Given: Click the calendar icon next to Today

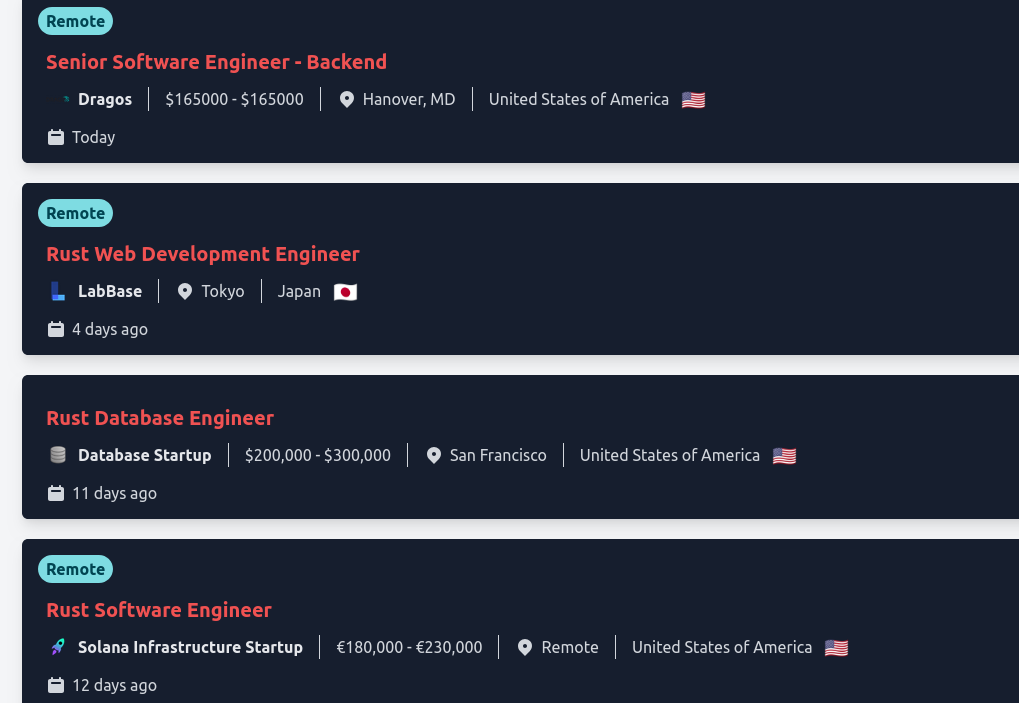Looking at the screenshot, I should 56,137.
